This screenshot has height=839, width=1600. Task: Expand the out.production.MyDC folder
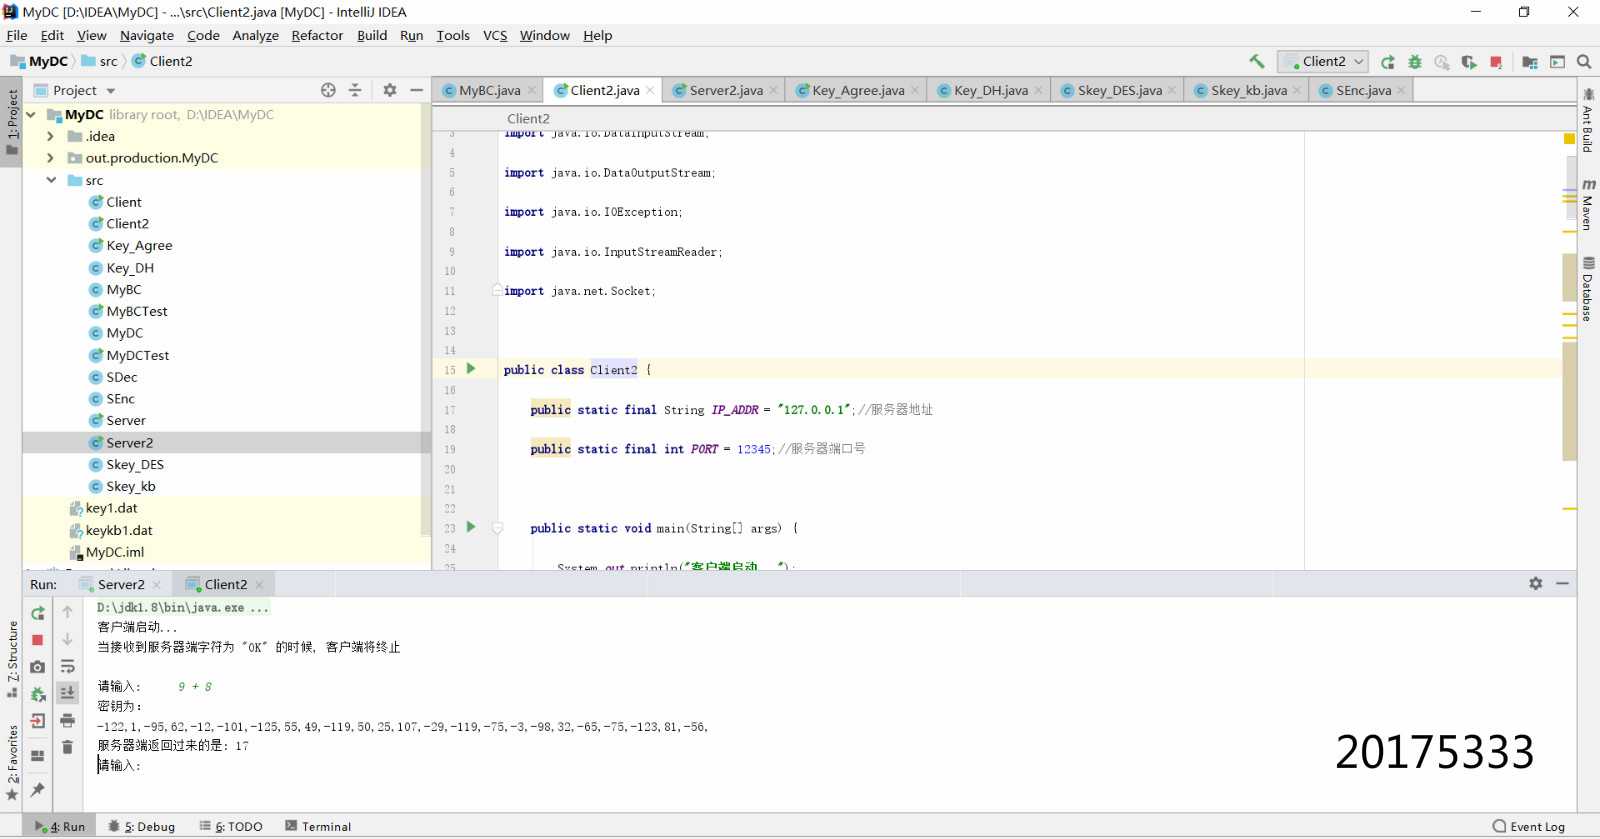[x=50, y=158]
